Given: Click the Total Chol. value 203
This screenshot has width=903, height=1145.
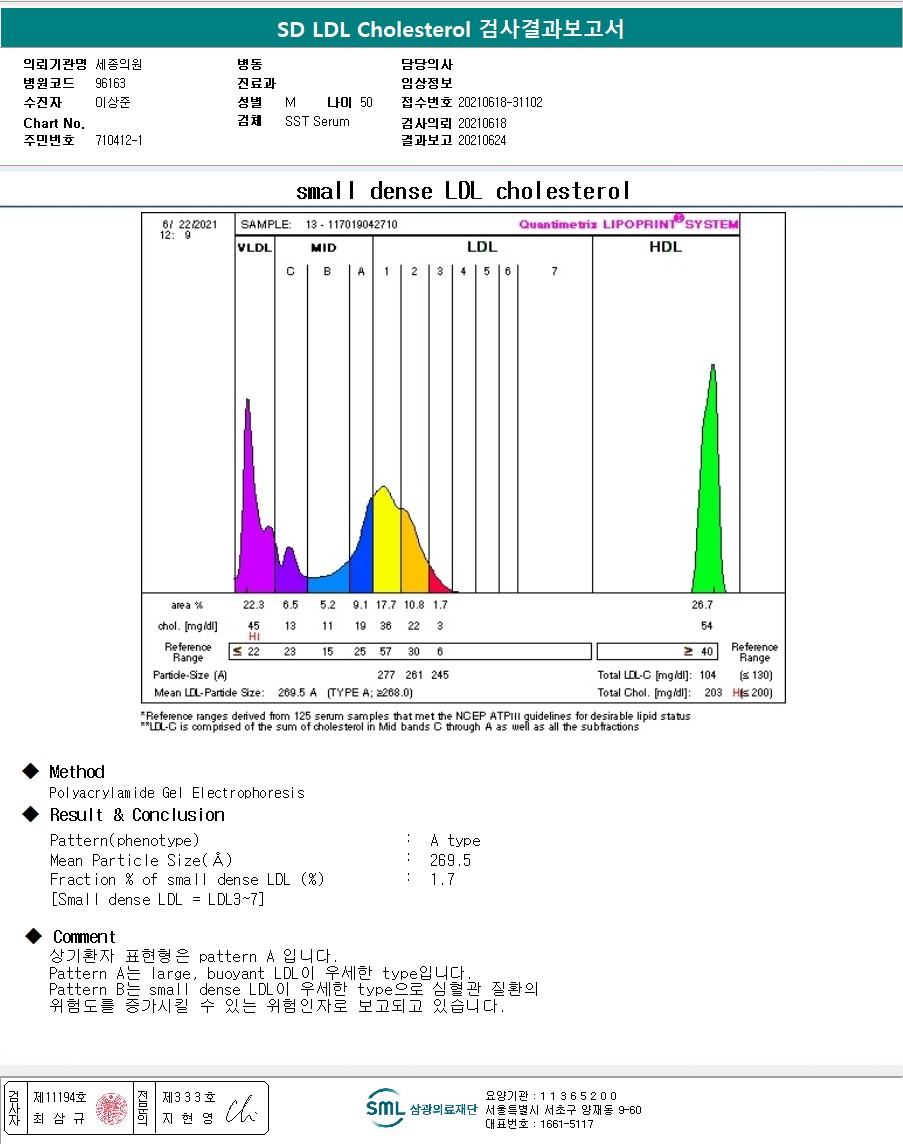Looking at the screenshot, I should 713,692.
